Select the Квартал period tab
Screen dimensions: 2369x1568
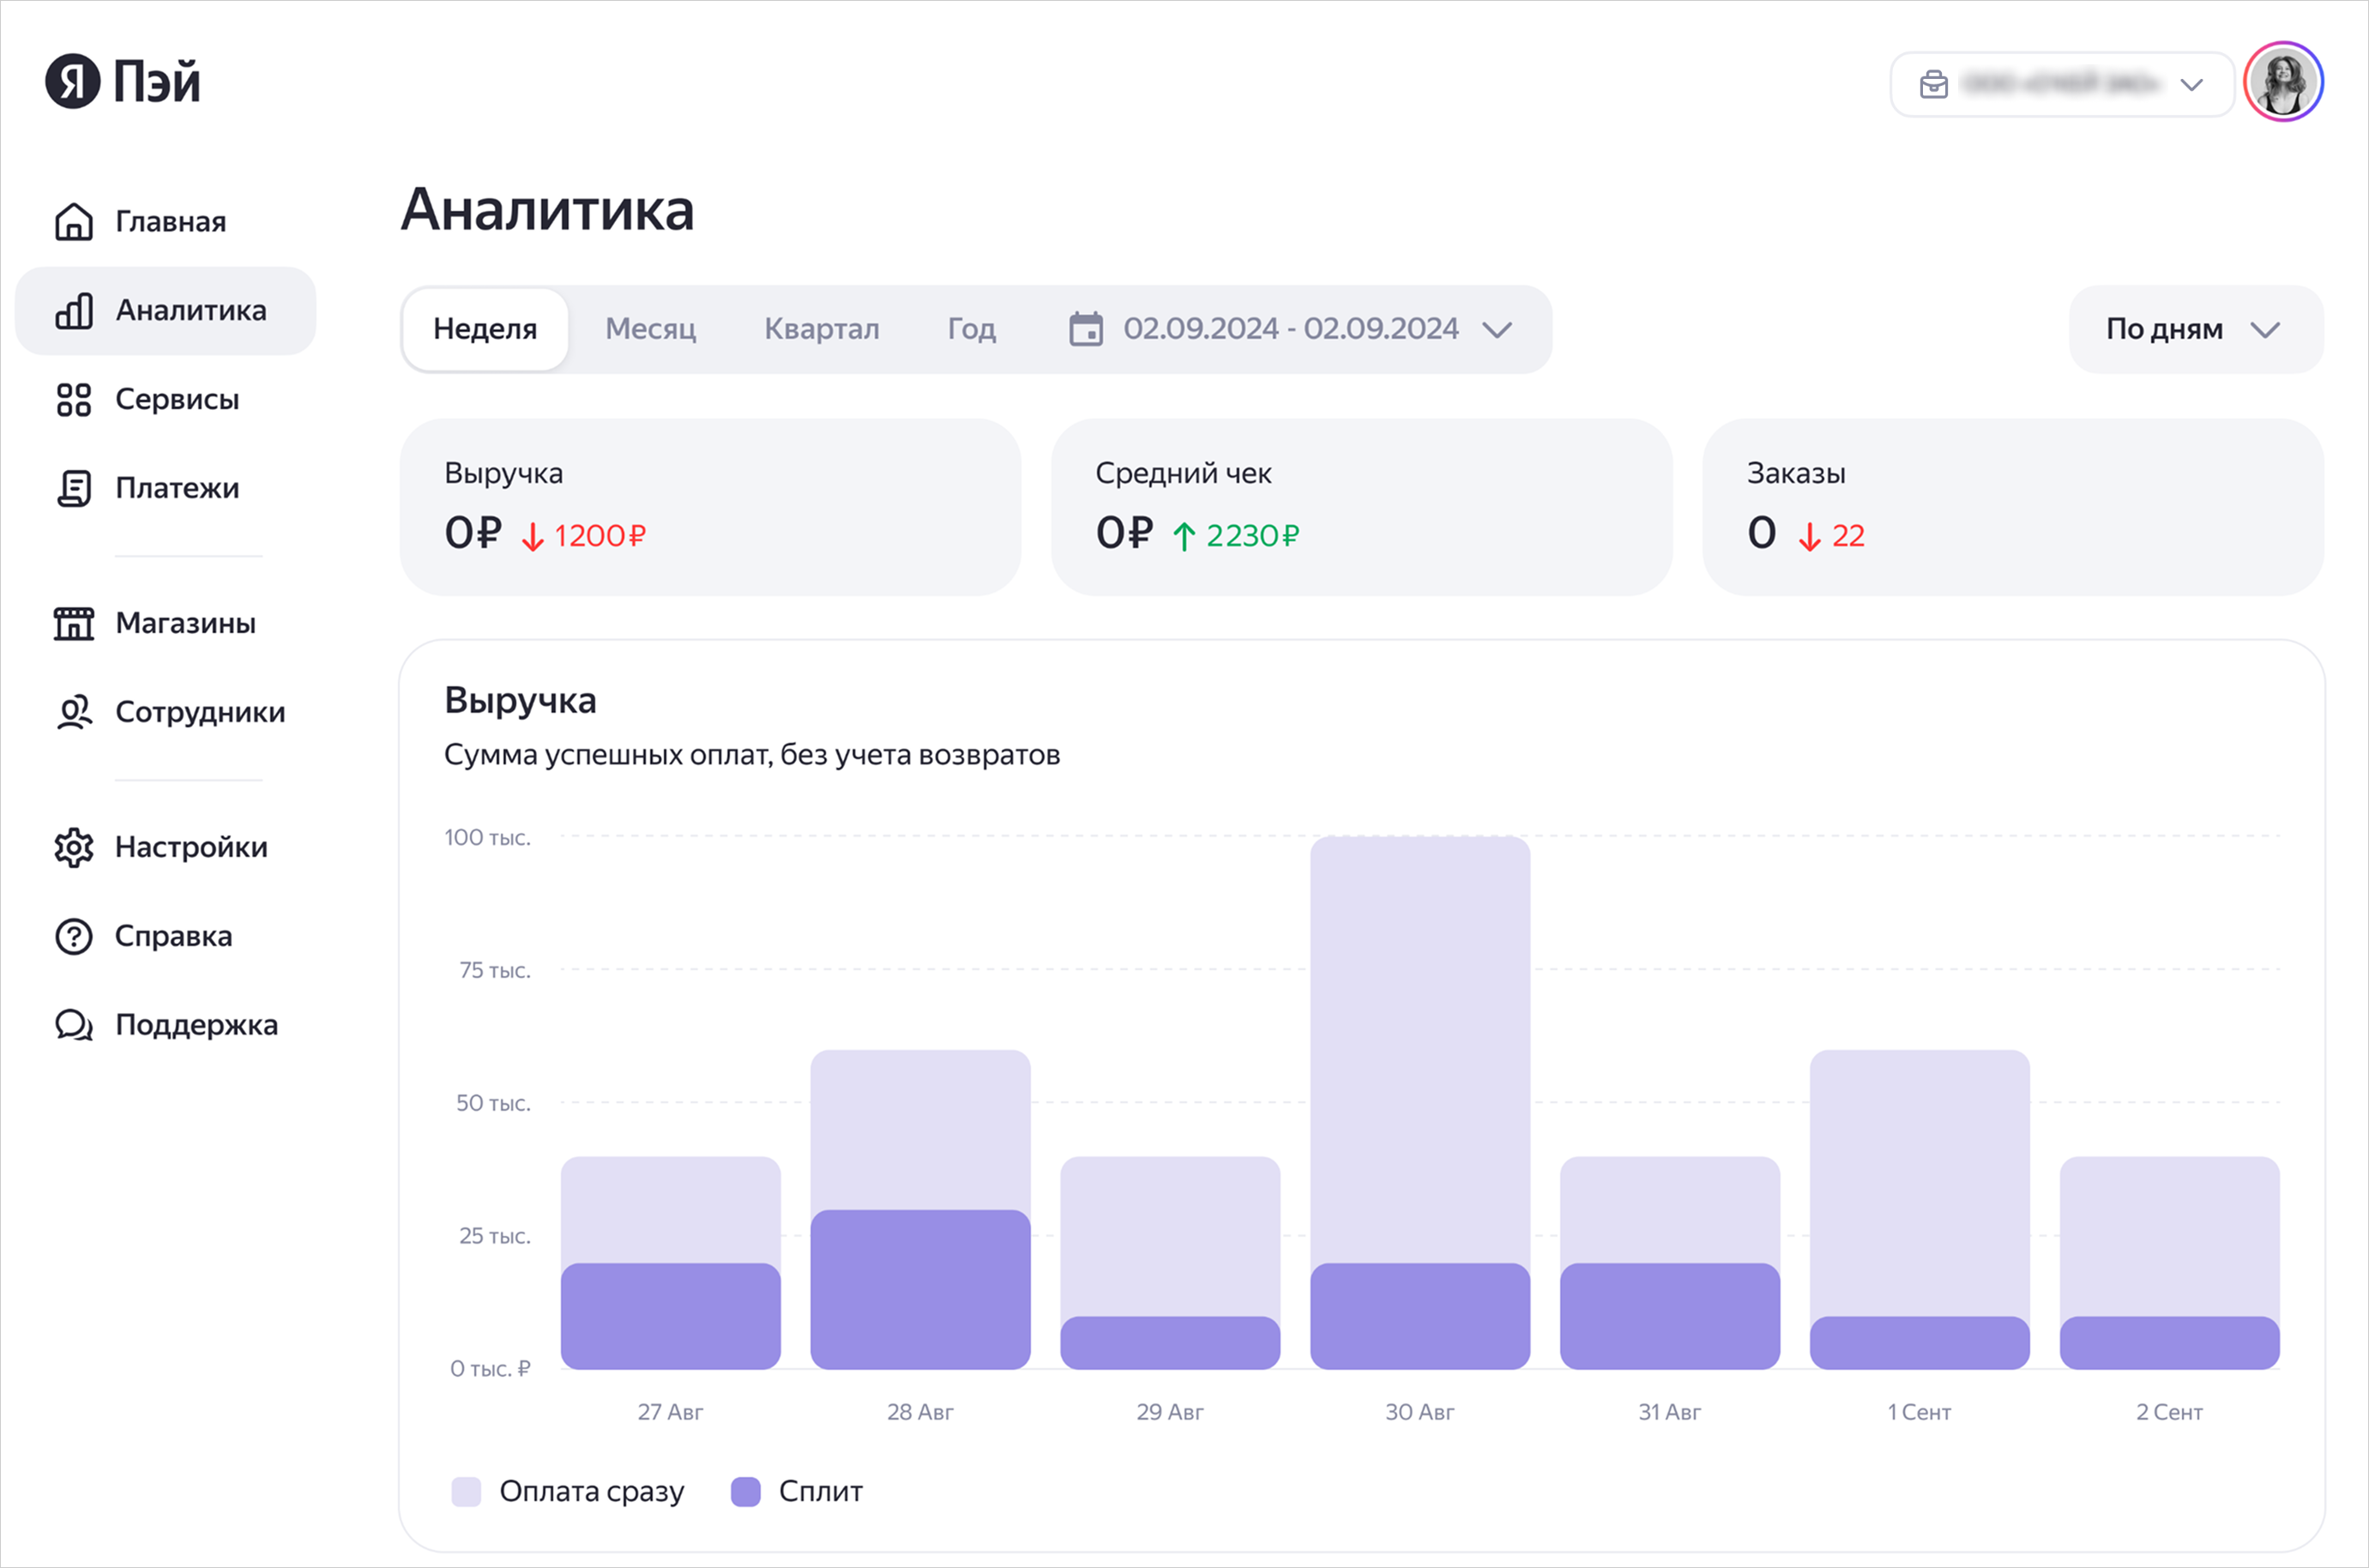click(x=821, y=329)
